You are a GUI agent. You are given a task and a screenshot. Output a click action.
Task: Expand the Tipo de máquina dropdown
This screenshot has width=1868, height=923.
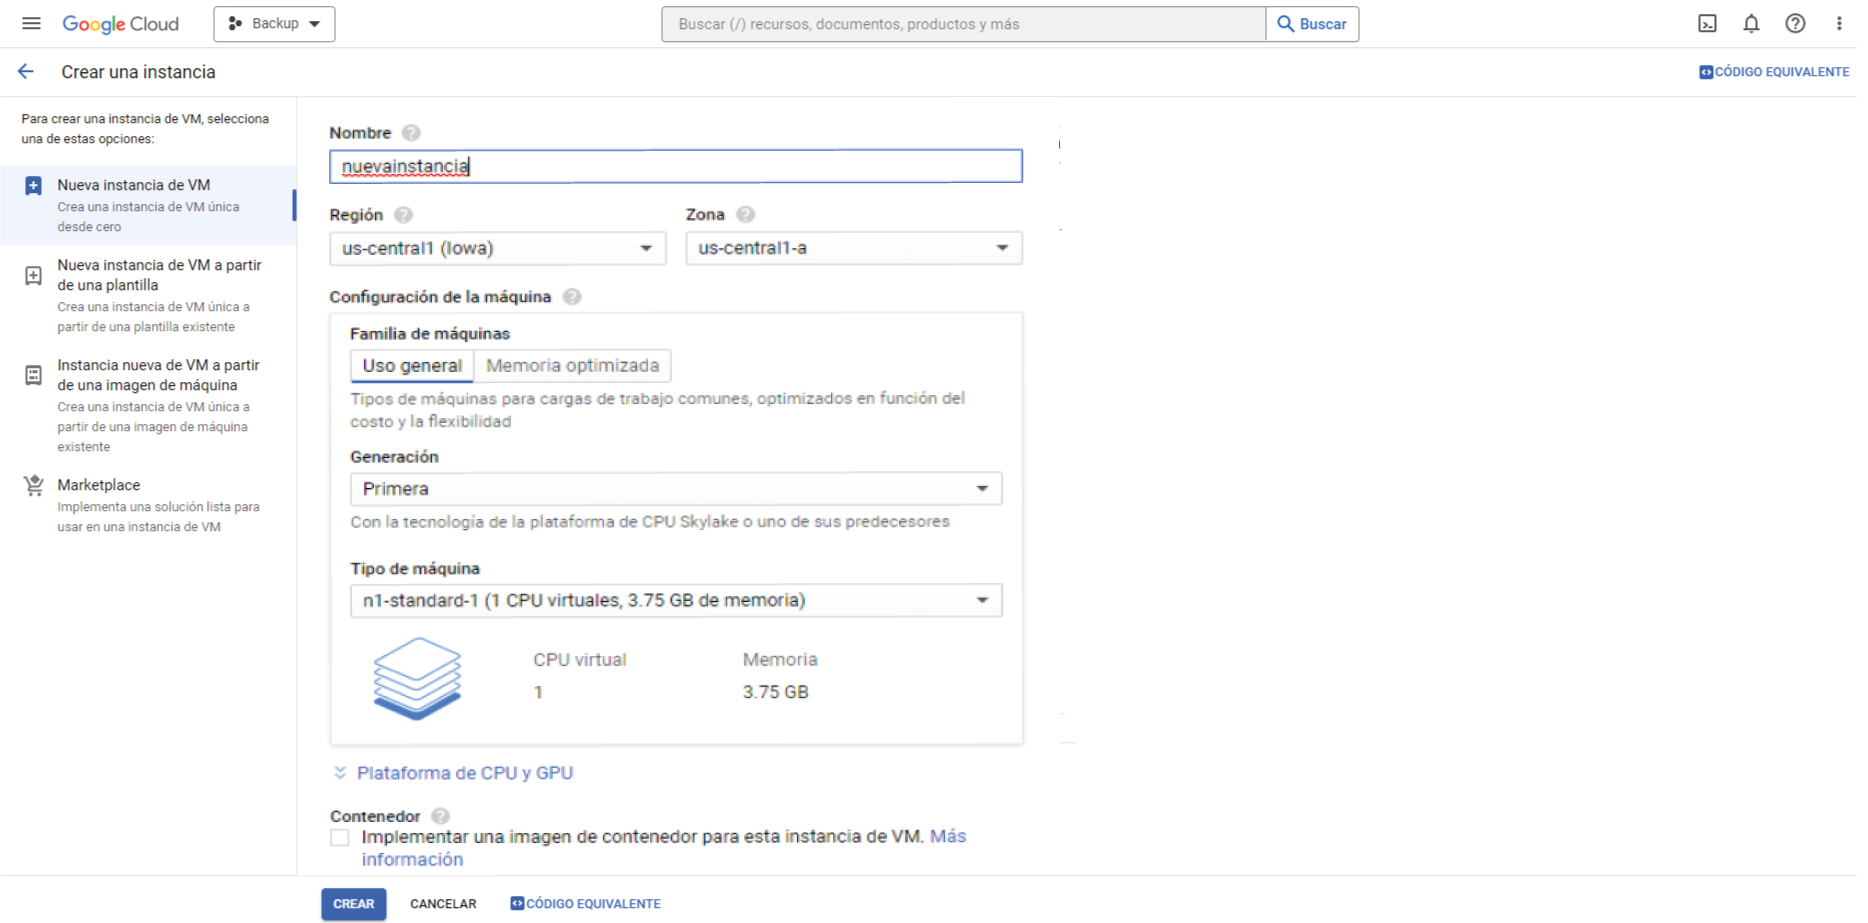[x=675, y=600]
